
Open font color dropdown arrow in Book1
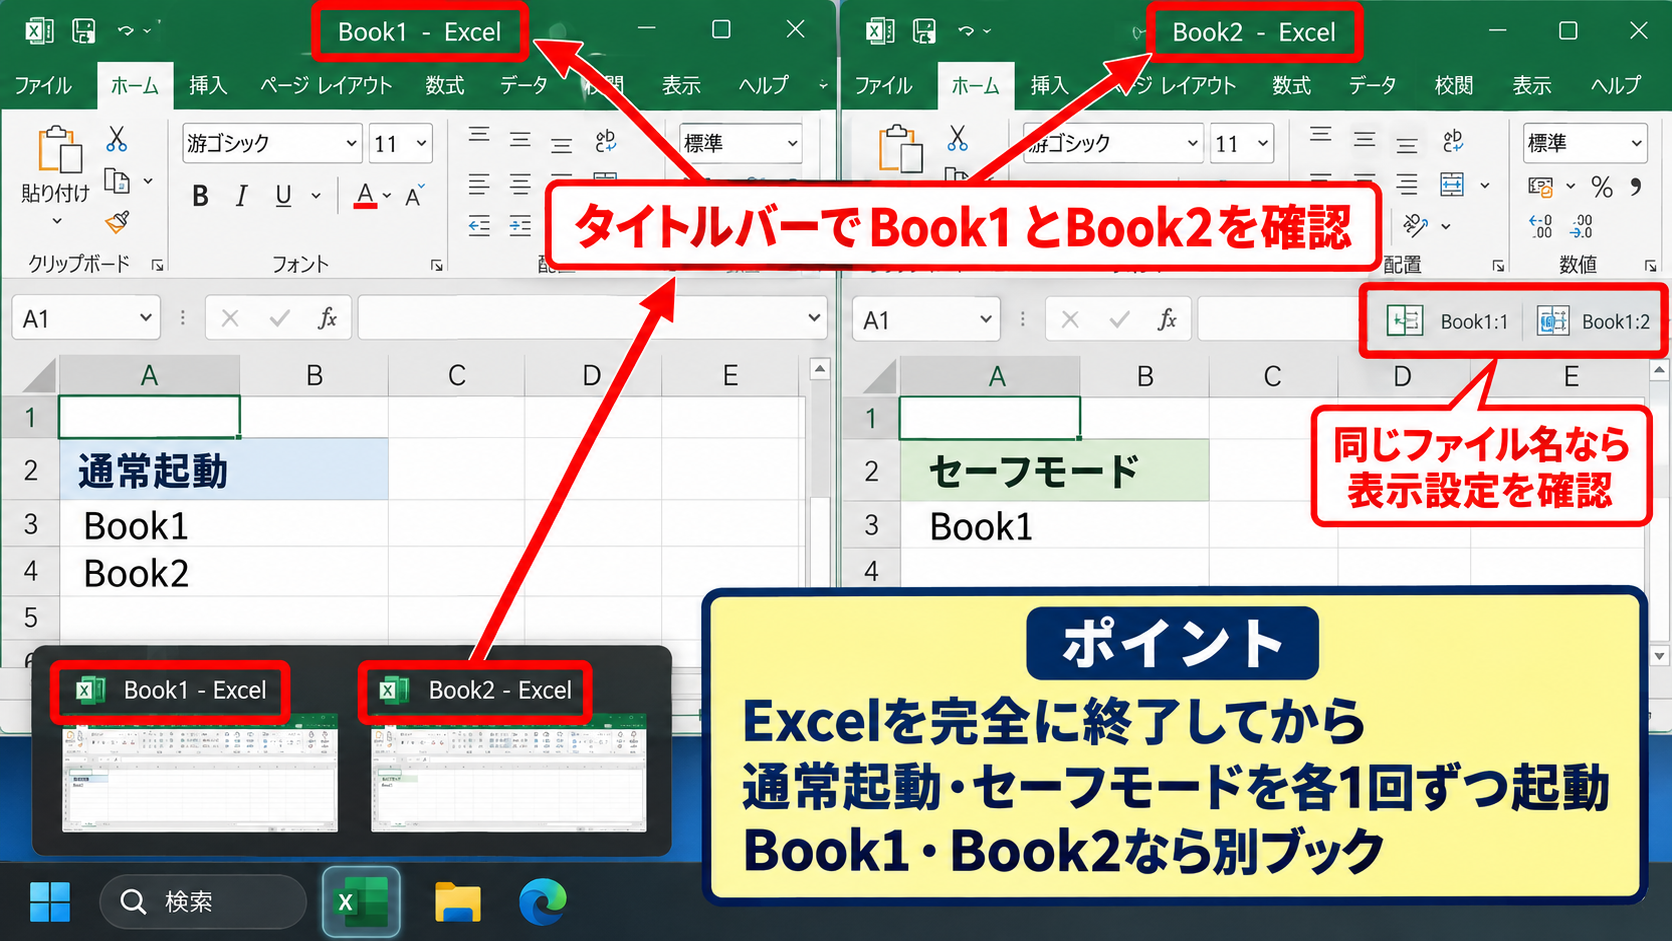coord(387,196)
